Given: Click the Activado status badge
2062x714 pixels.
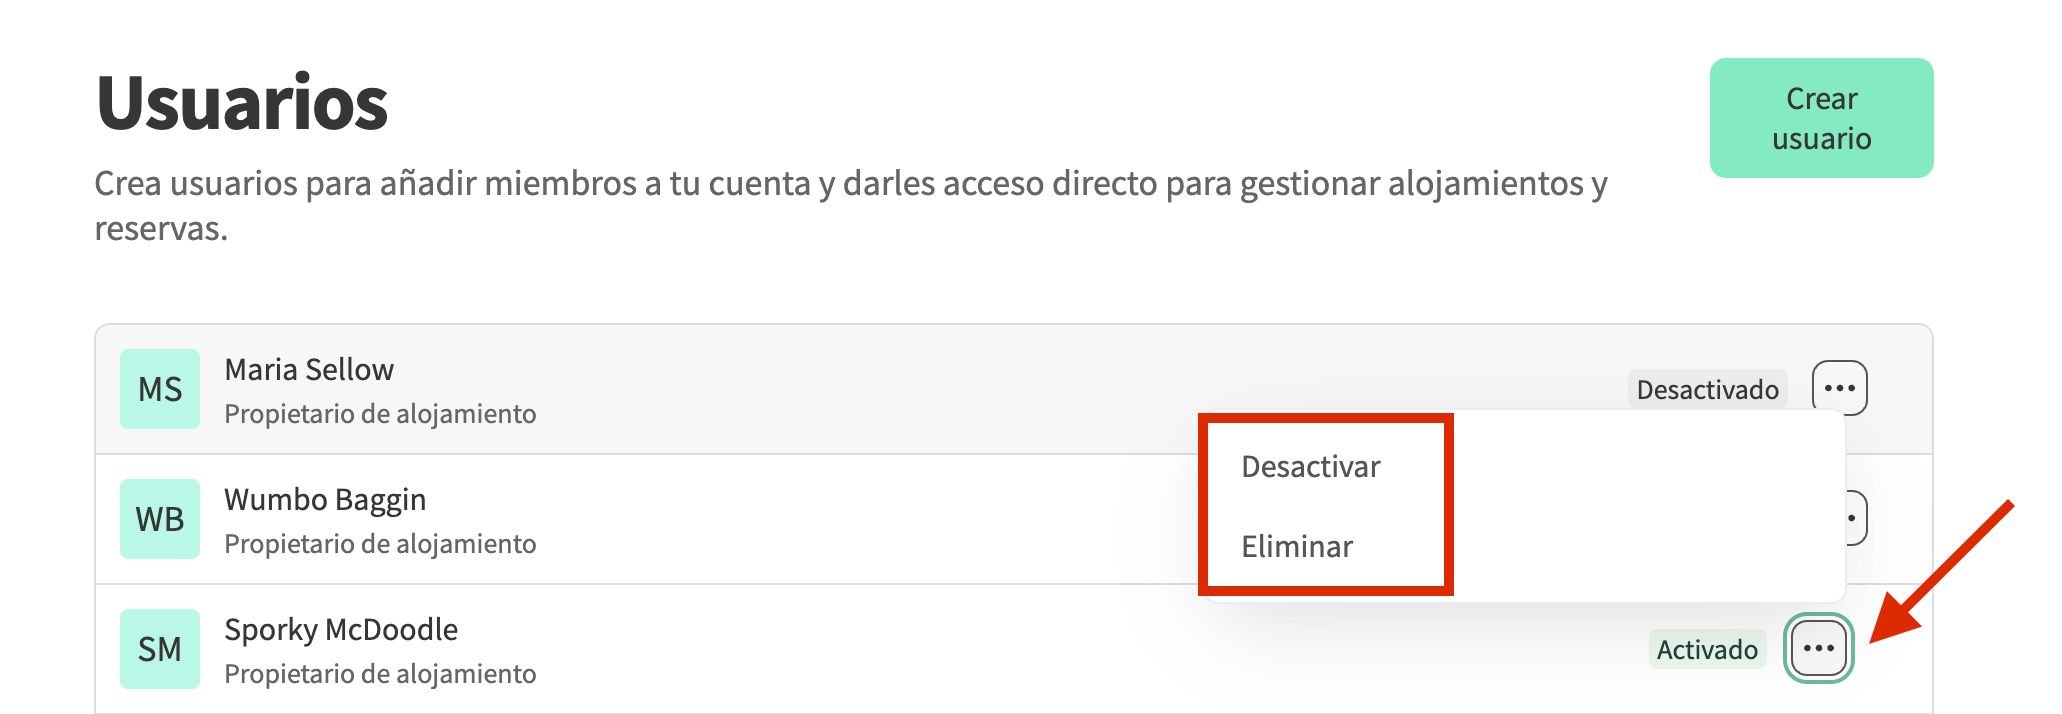Looking at the screenshot, I should [1707, 650].
